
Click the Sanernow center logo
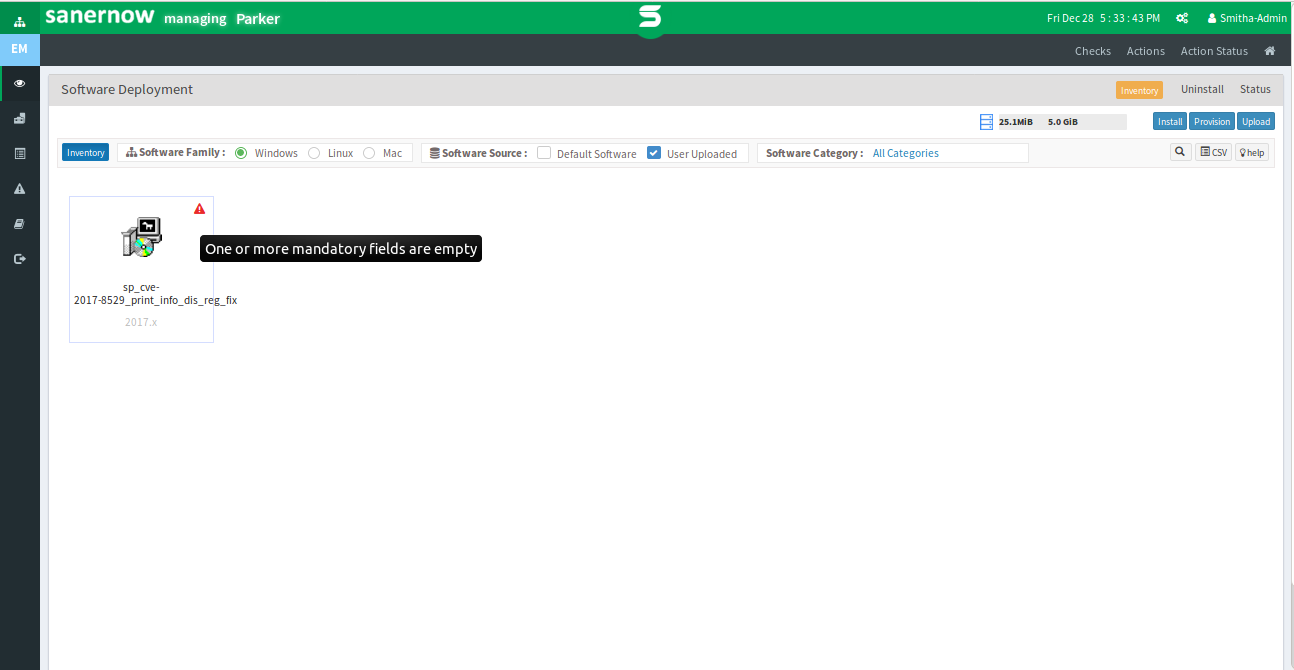650,18
